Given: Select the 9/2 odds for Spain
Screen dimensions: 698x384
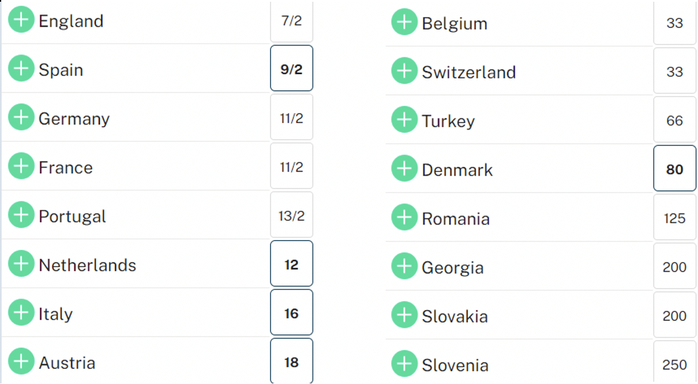Looking at the screenshot, I should pos(292,69).
